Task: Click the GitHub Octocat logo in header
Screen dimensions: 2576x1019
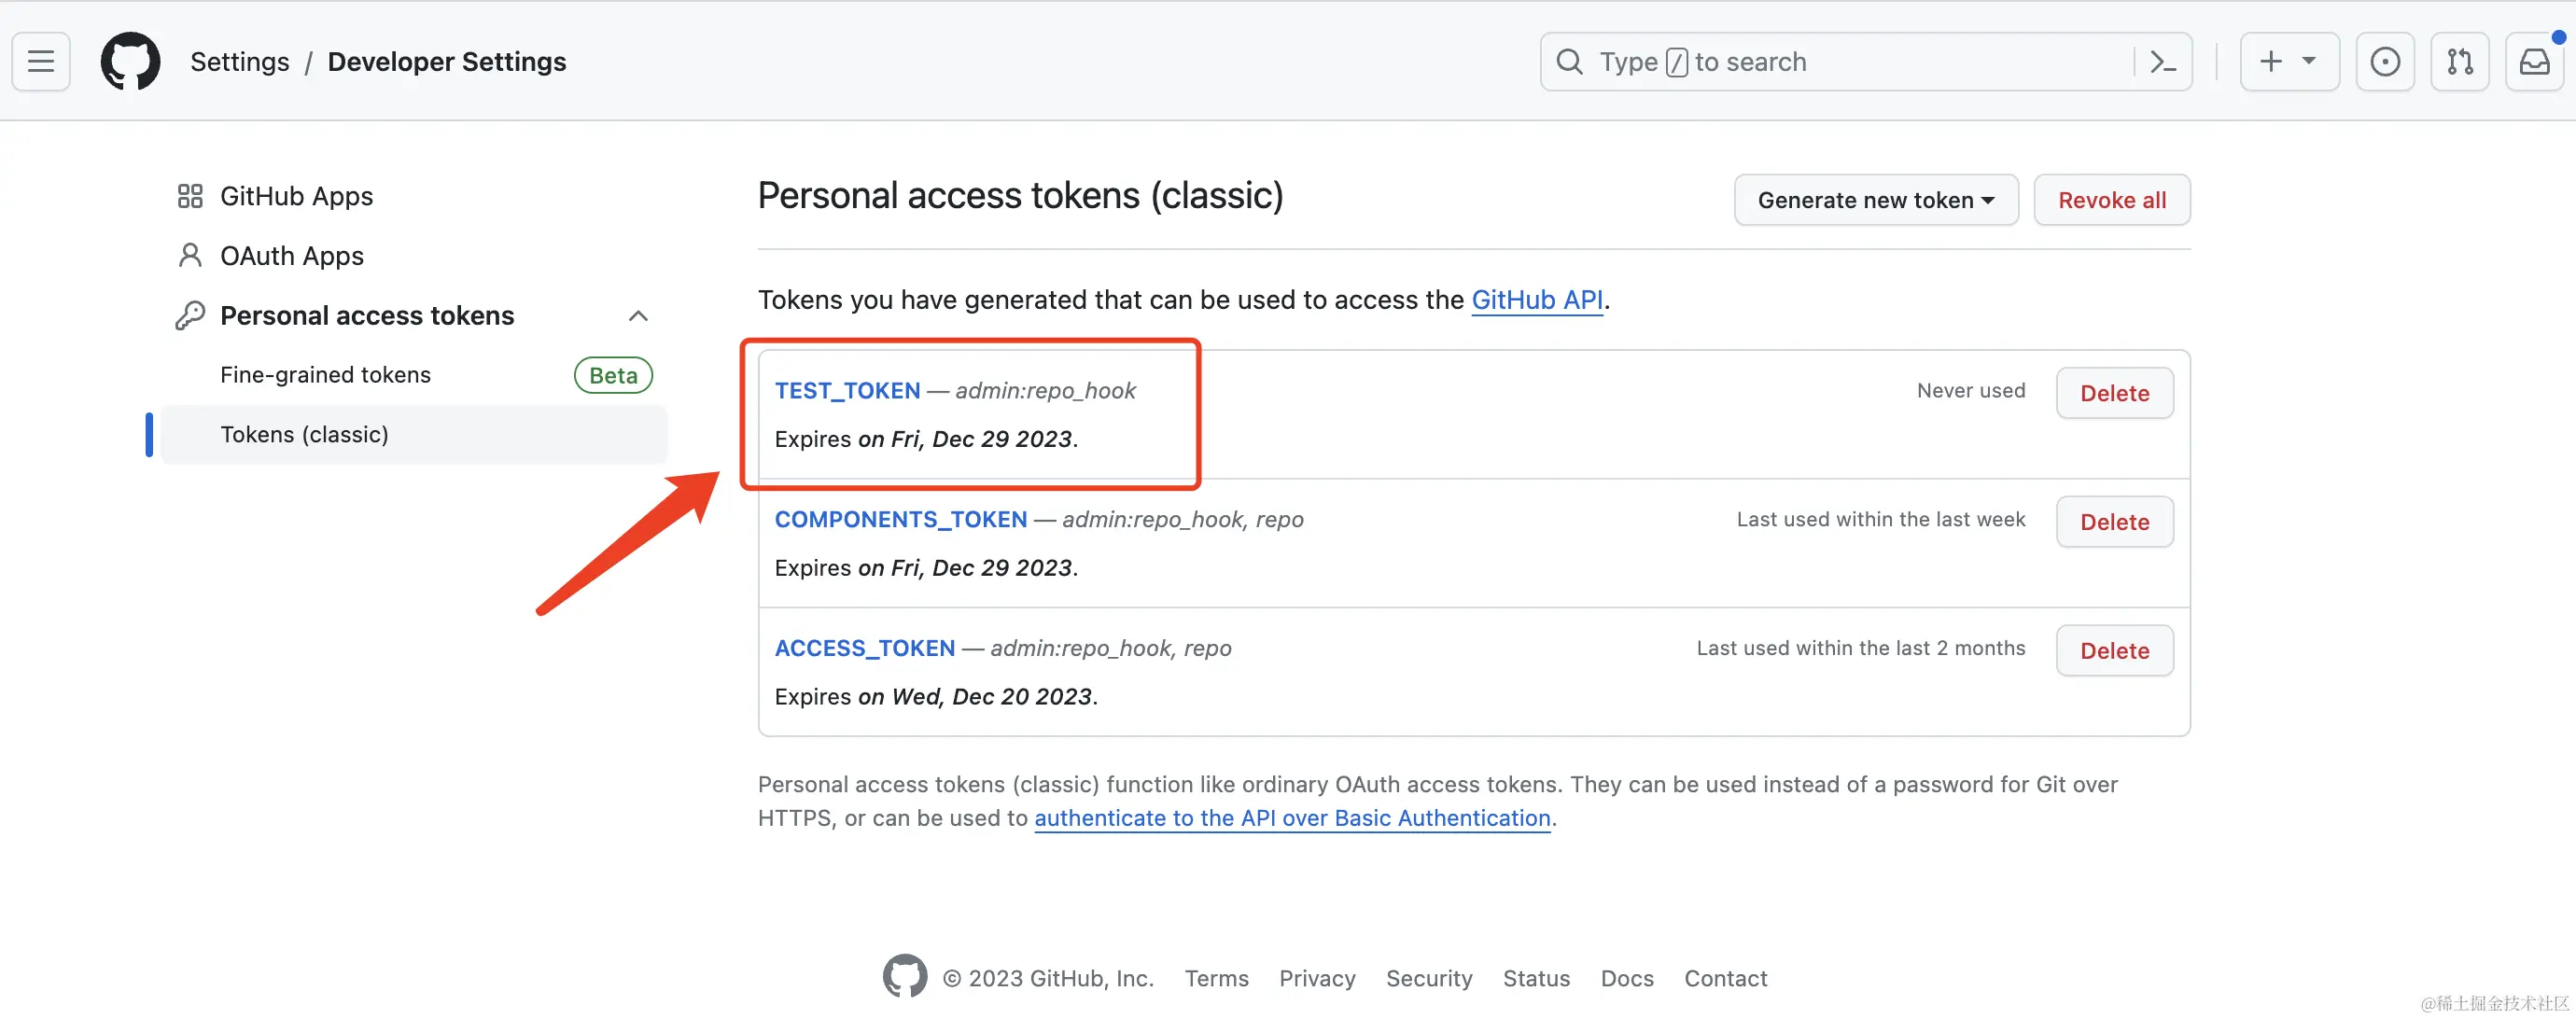Action: click(x=131, y=62)
